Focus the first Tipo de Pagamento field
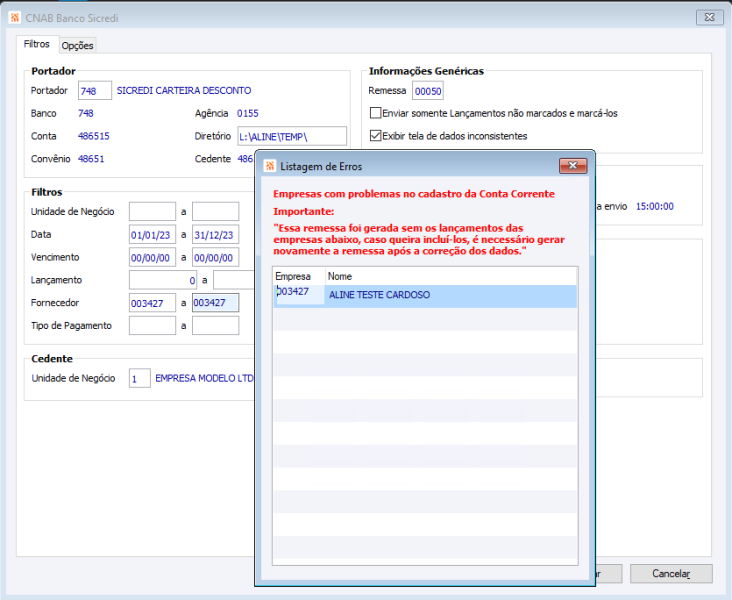732x600 pixels. tap(152, 326)
